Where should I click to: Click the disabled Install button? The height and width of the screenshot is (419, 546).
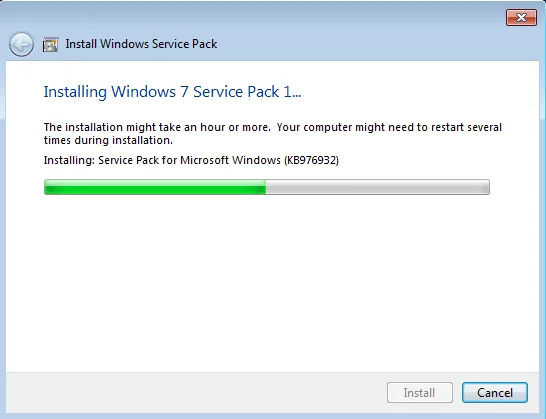tap(420, 393)
